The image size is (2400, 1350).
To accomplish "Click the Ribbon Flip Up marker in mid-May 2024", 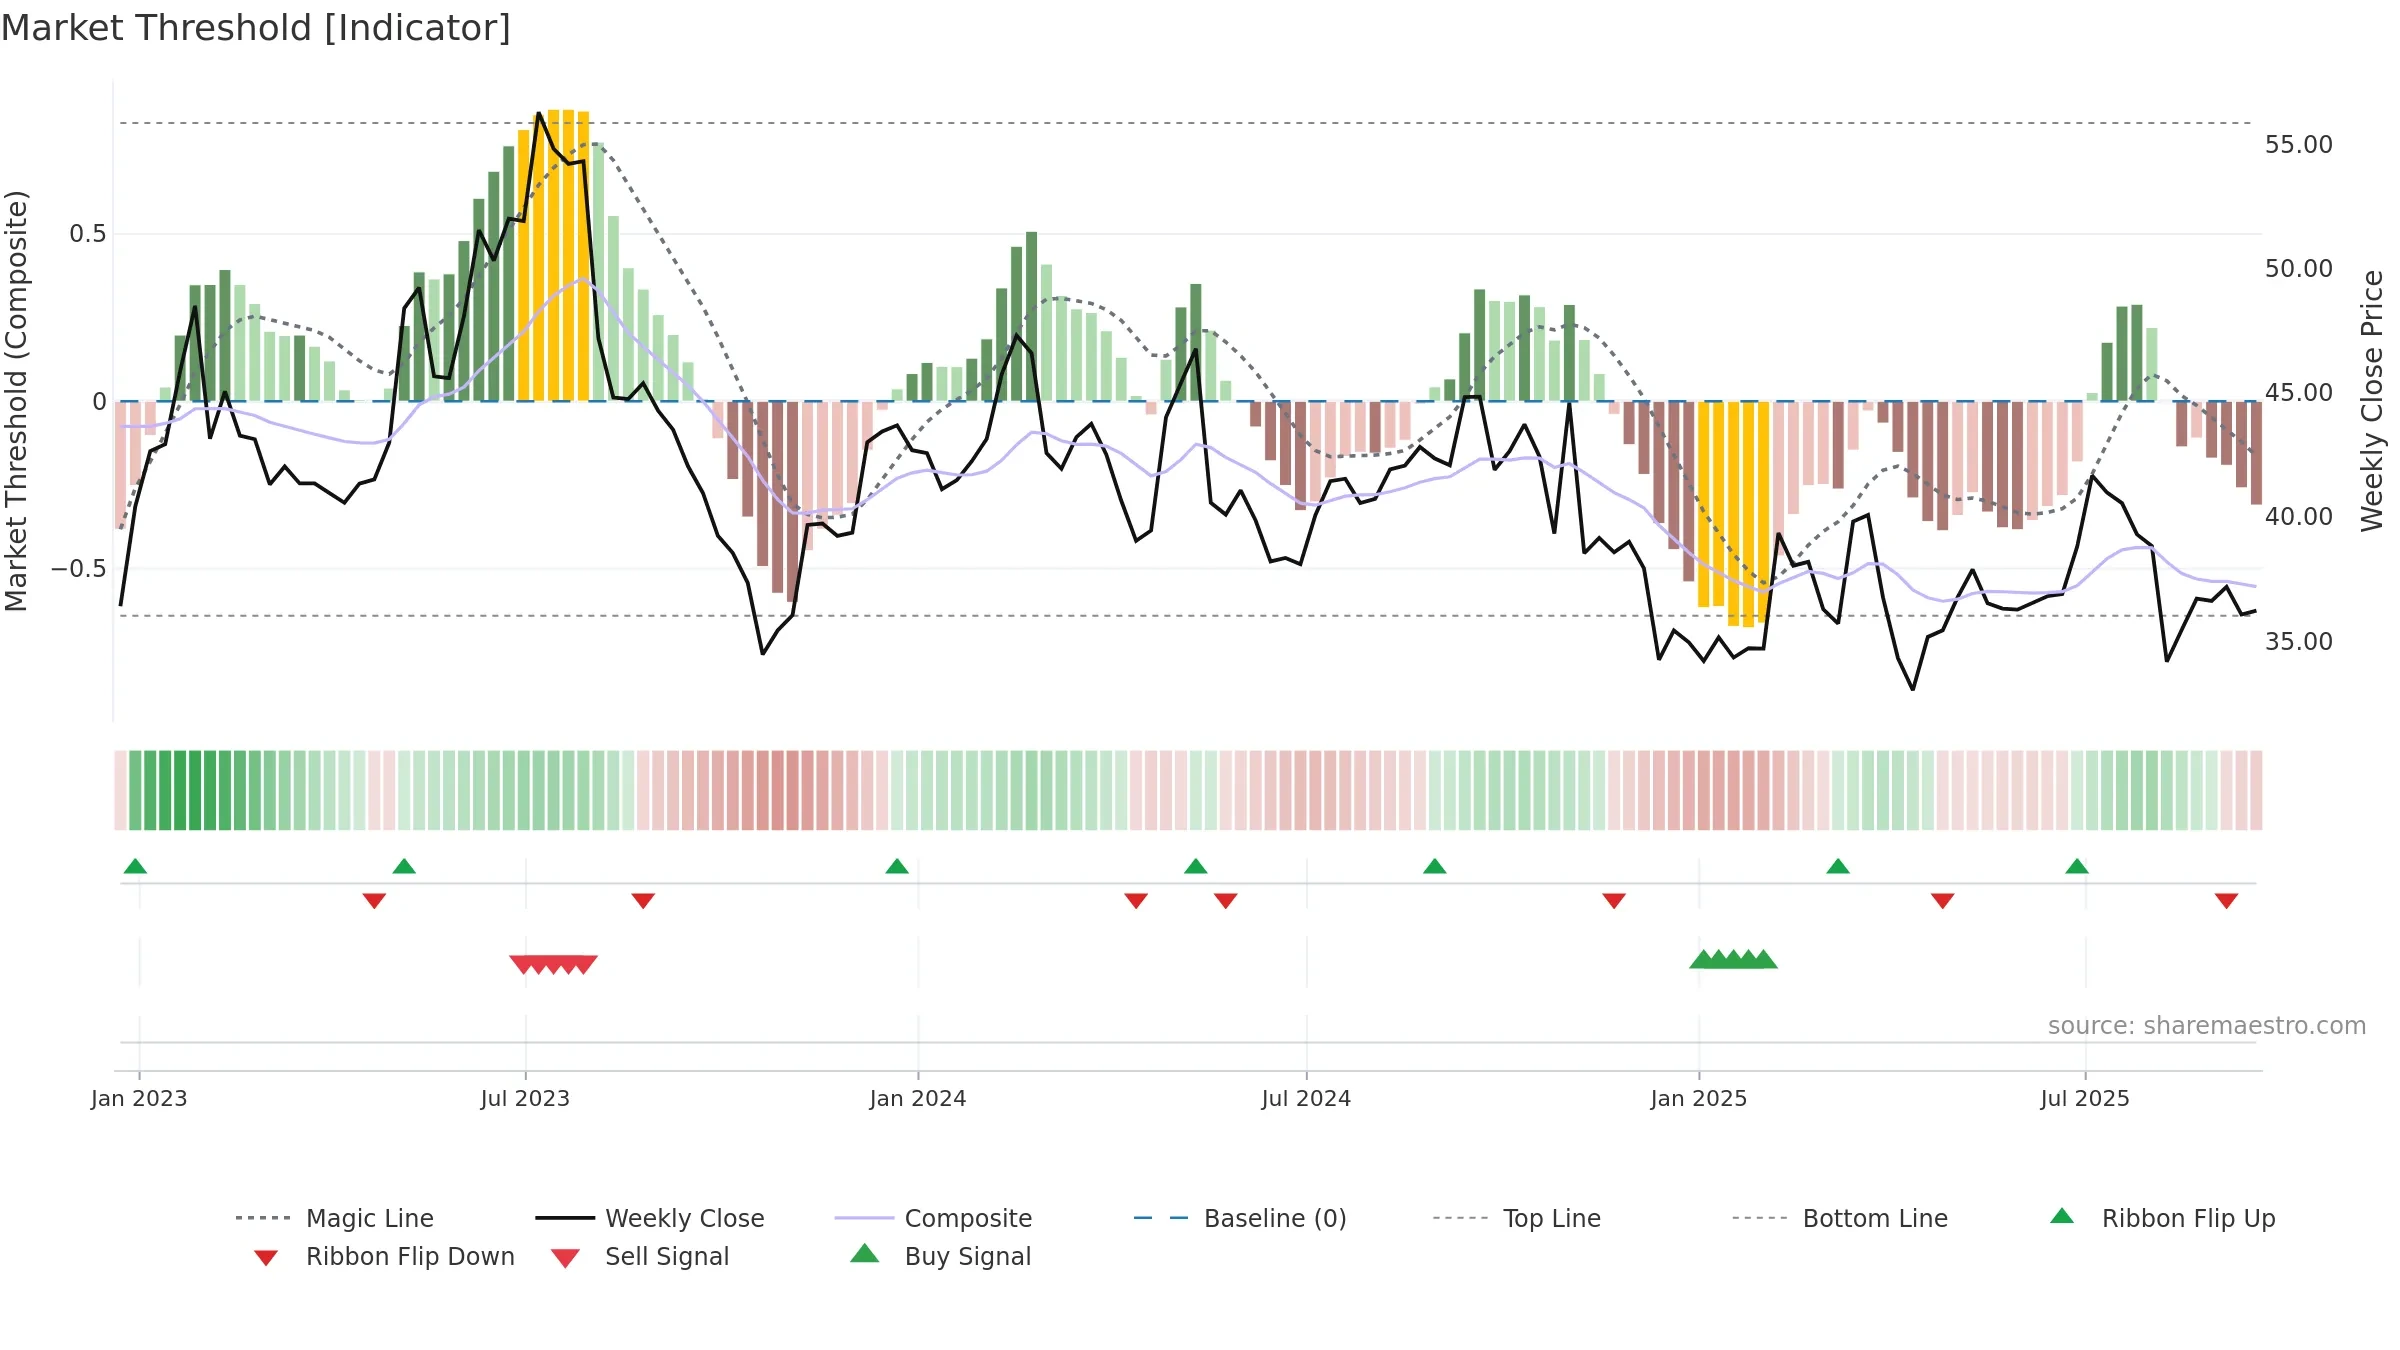I will (1196, 866).
